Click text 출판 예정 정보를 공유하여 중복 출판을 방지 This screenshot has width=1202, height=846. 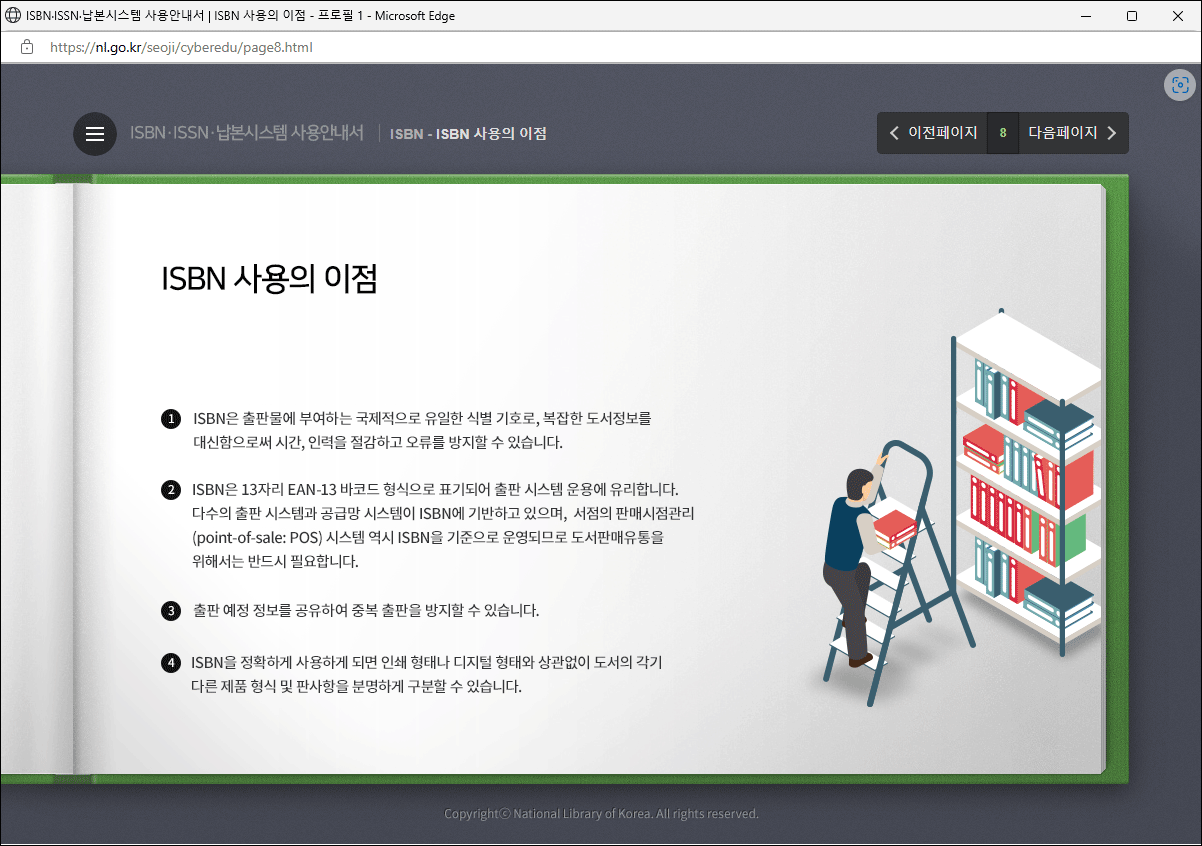(x=366, y=610)
